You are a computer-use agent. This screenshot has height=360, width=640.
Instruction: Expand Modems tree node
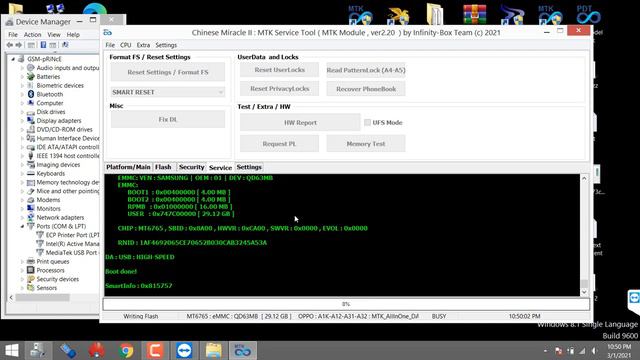pyautogui.click(x=22, y=200)
